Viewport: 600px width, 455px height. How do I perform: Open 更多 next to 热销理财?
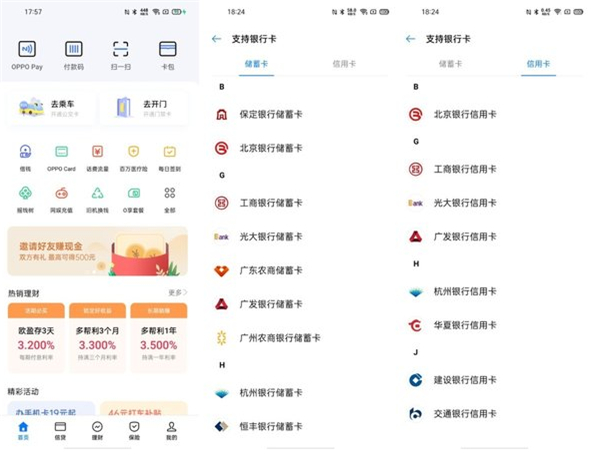pyautogui.click(x=178, y=293)
